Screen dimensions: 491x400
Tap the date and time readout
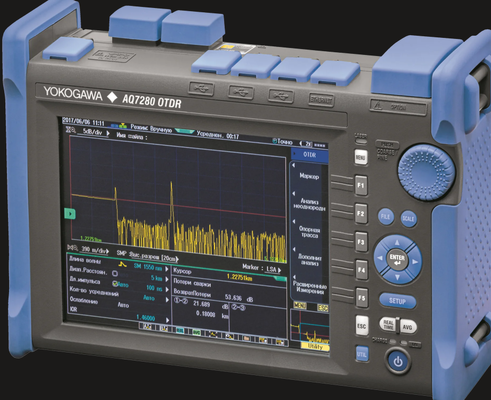pos(84,122)
